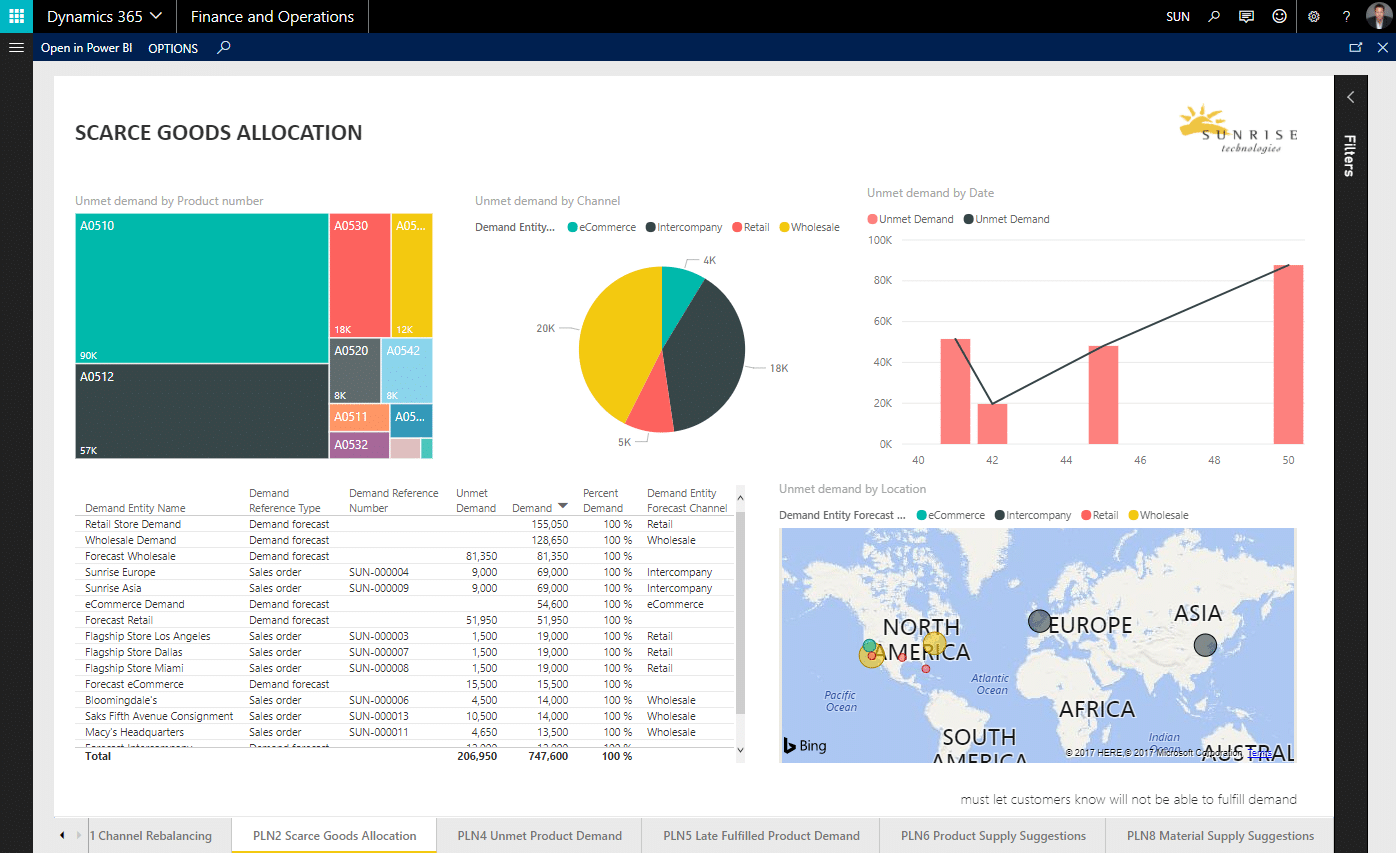
Task: Open the OPTIONS menu
Action: pyautogui.click(x=173, y=48)
